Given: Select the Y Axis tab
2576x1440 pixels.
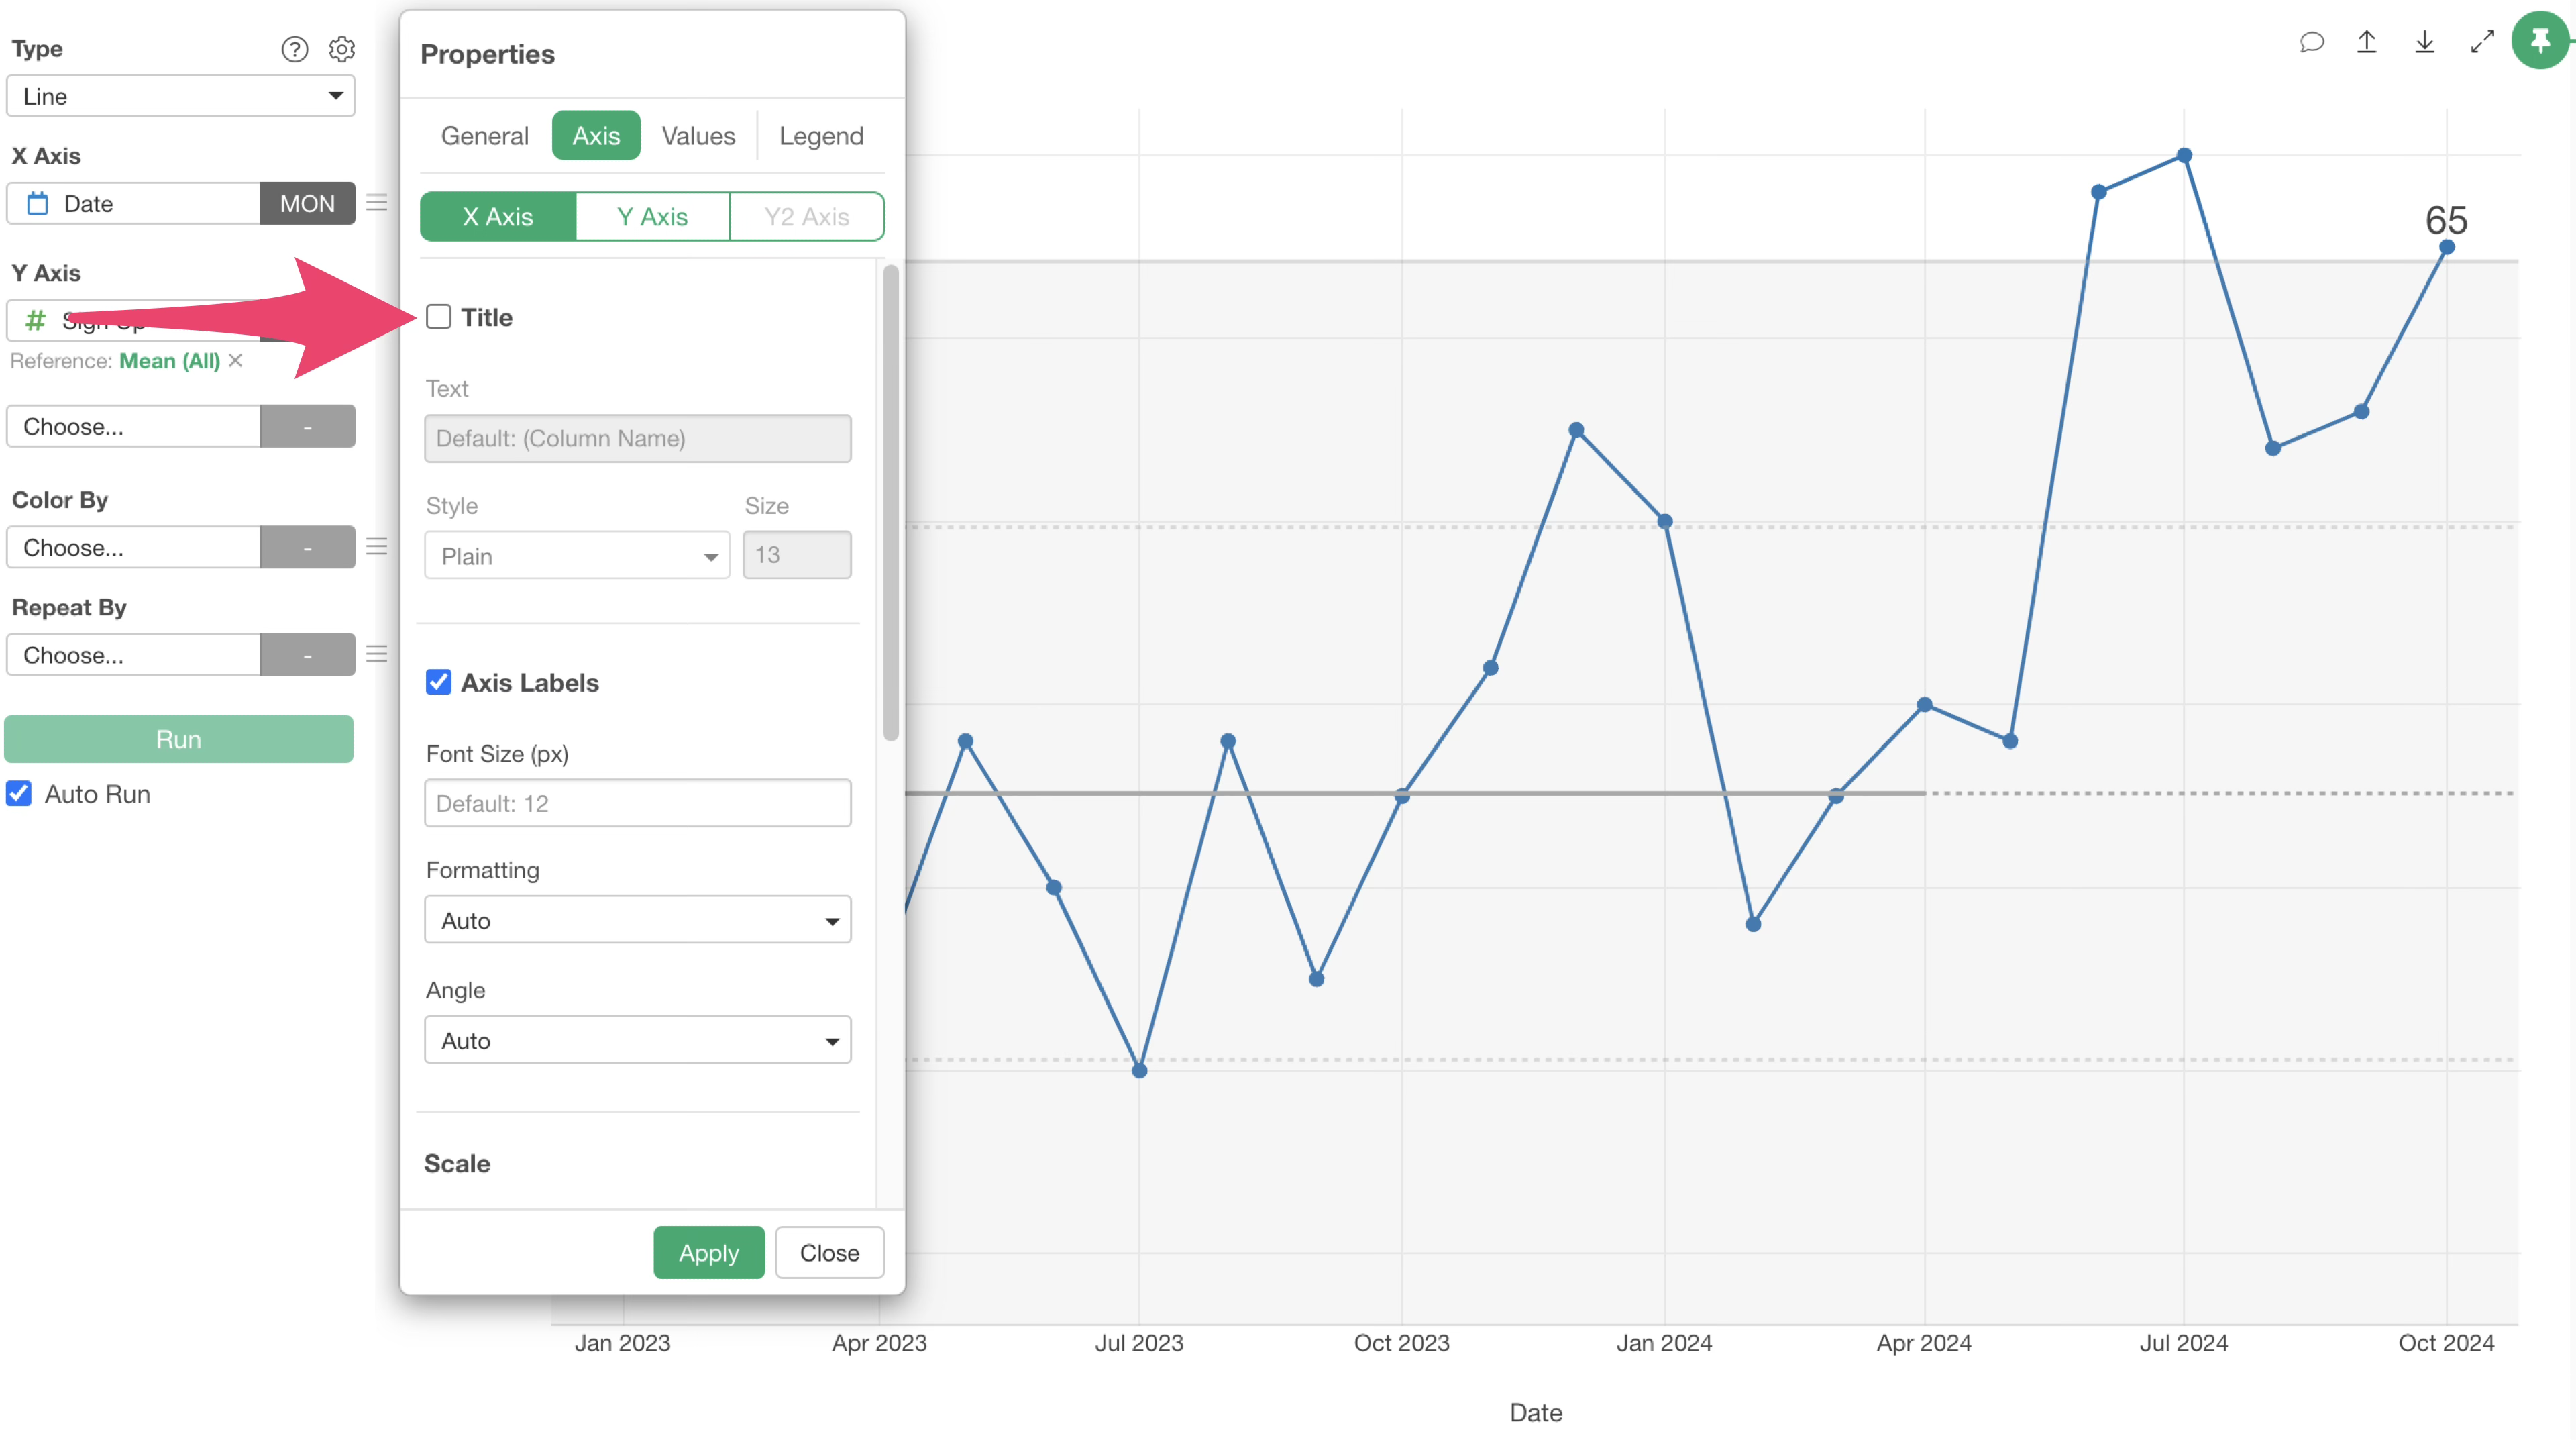Looking at the screenshot, I should 652,217.
